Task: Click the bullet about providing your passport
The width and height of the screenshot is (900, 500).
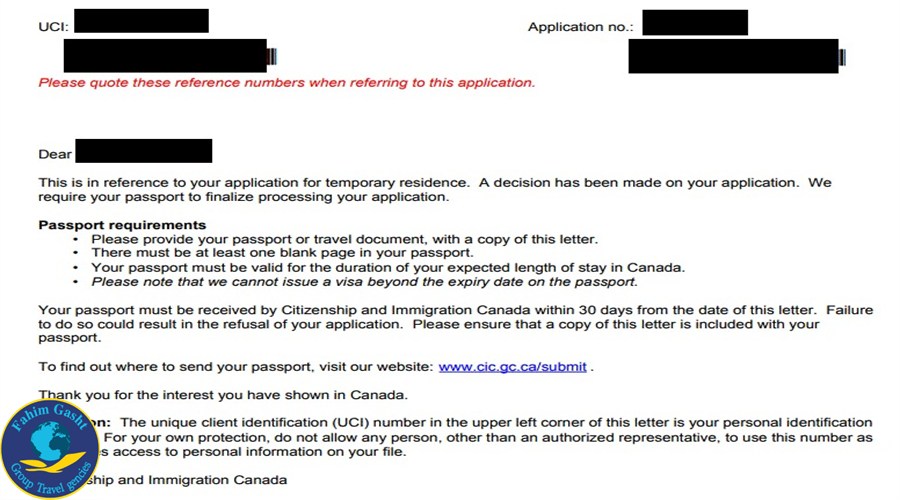Action: click(344, 240)
